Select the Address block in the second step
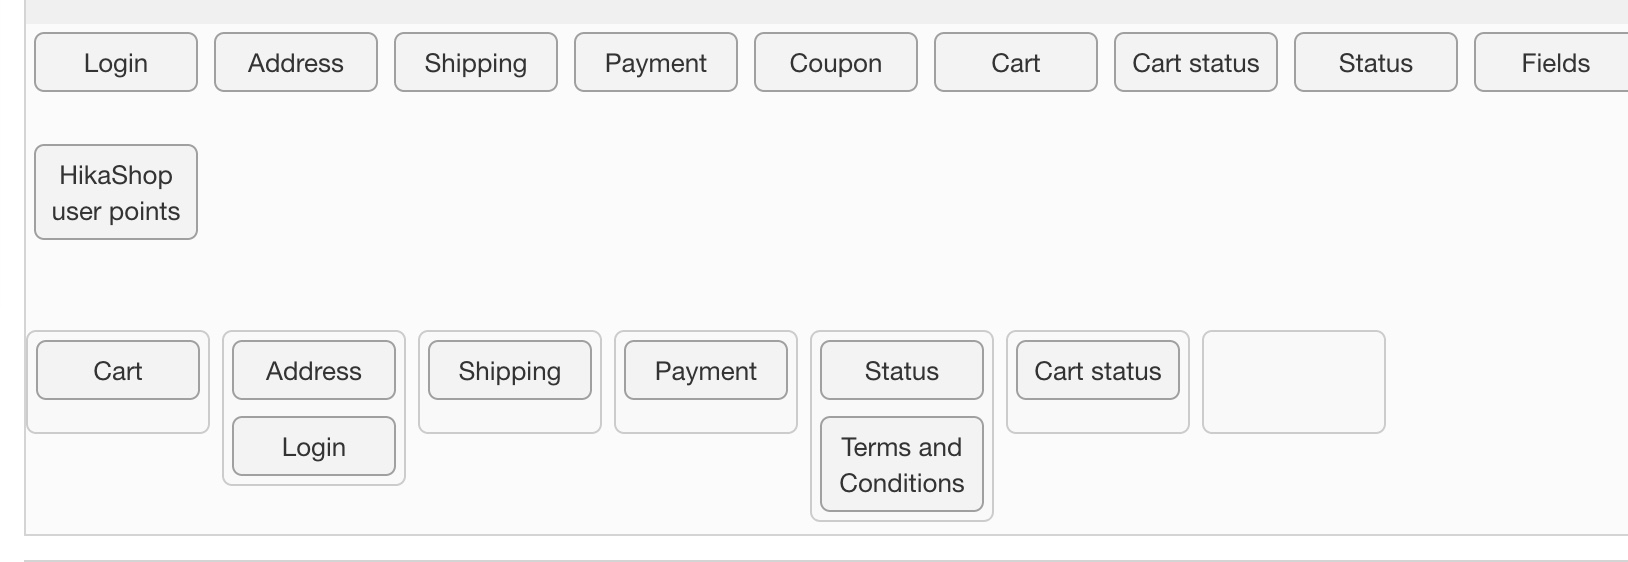Image resolution: width=1628 pixels, height=562 pixels. (x=314, y=371)
